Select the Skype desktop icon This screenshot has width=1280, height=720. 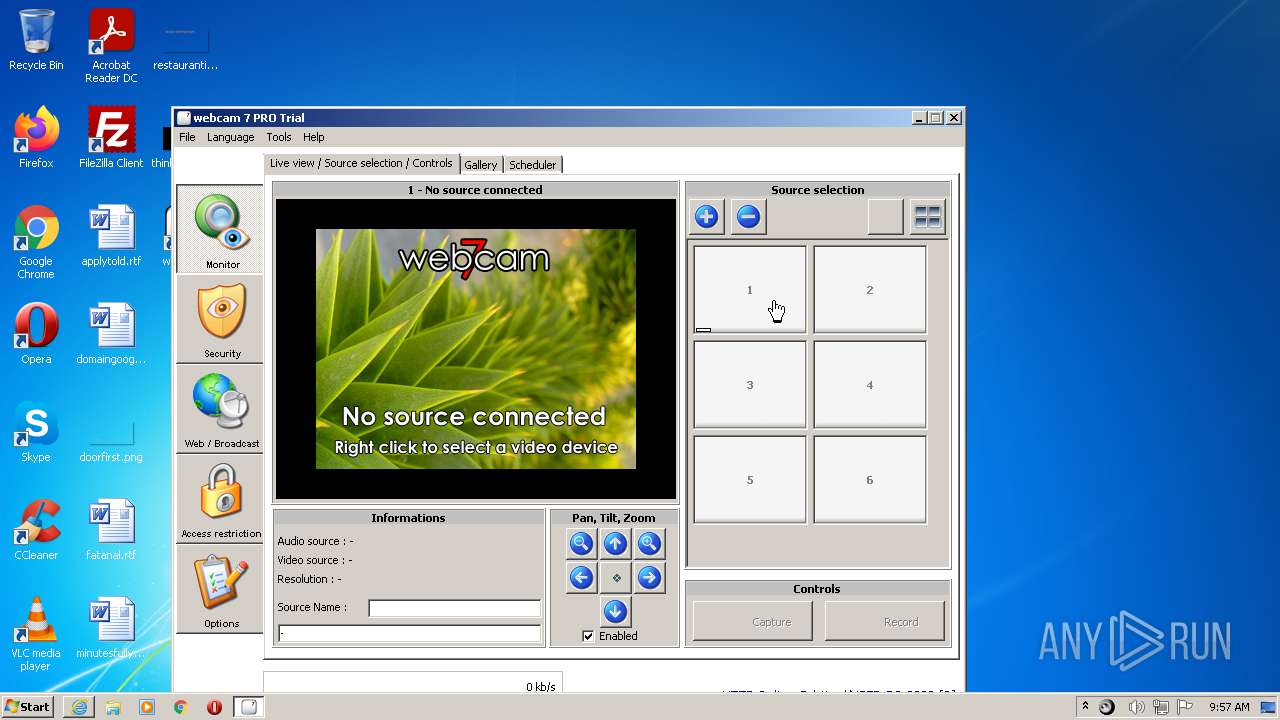[36, 432]
